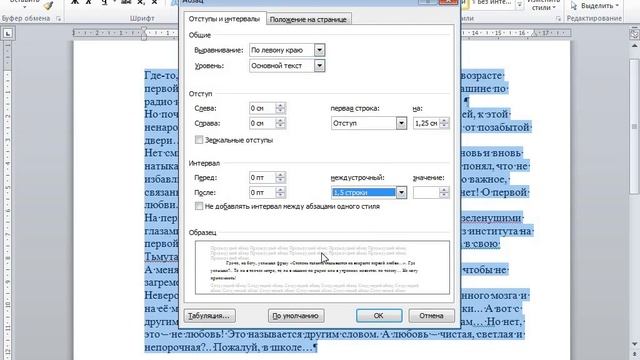Expand the styles gallery arrow
Screen dimensions: 640x360
click(519, 5)
